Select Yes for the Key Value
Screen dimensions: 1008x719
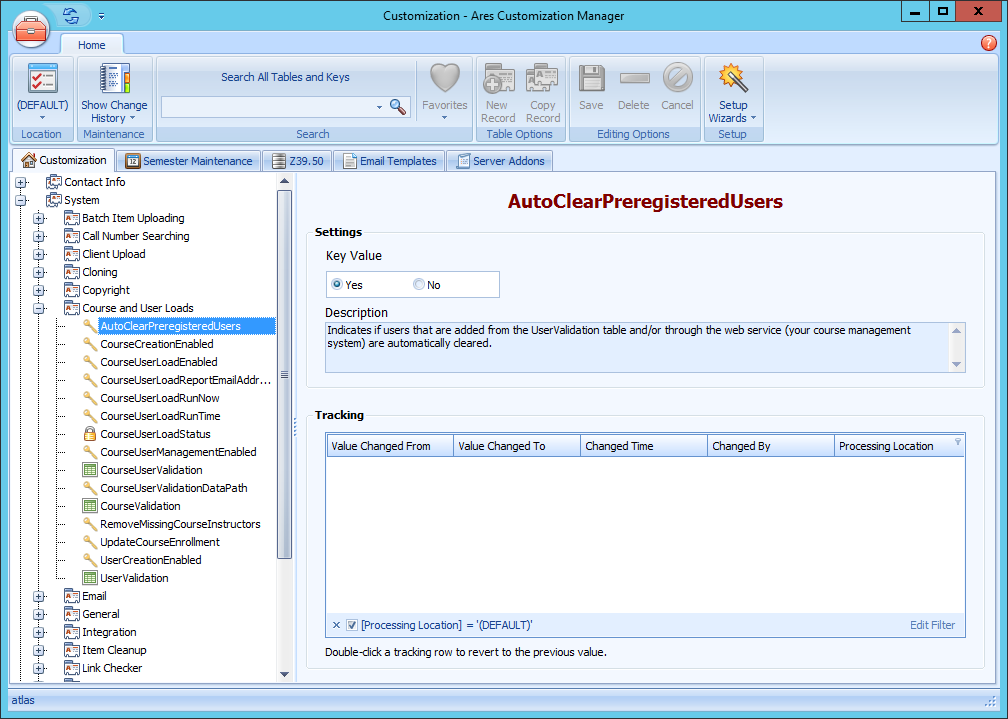tap(336, 284)
